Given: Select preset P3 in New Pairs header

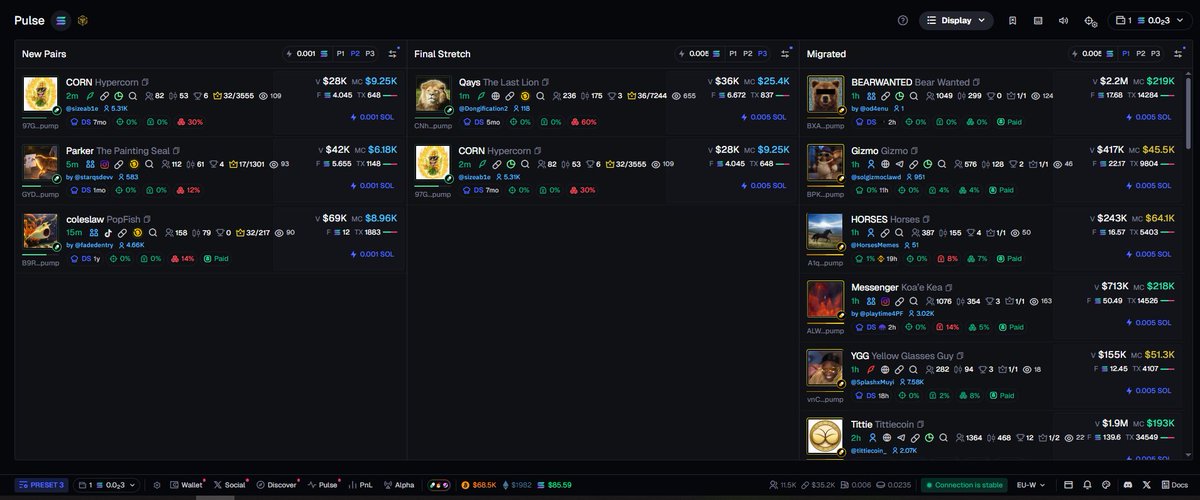Looking at the screenshot, I should (370, 53).
